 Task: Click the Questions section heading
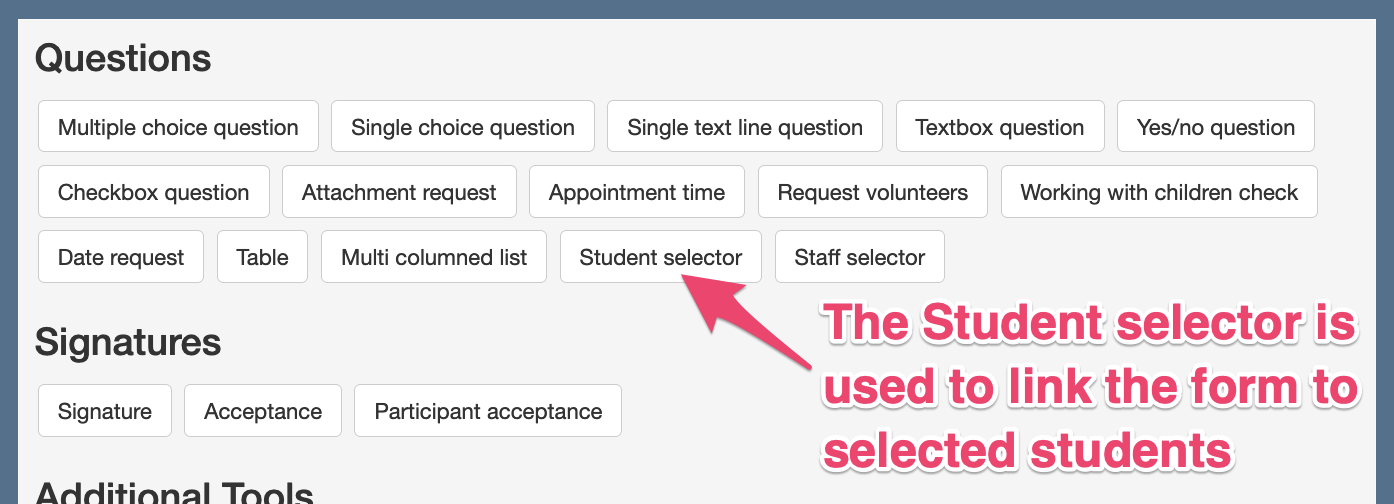pyautogui.click(x=123, y=58)
